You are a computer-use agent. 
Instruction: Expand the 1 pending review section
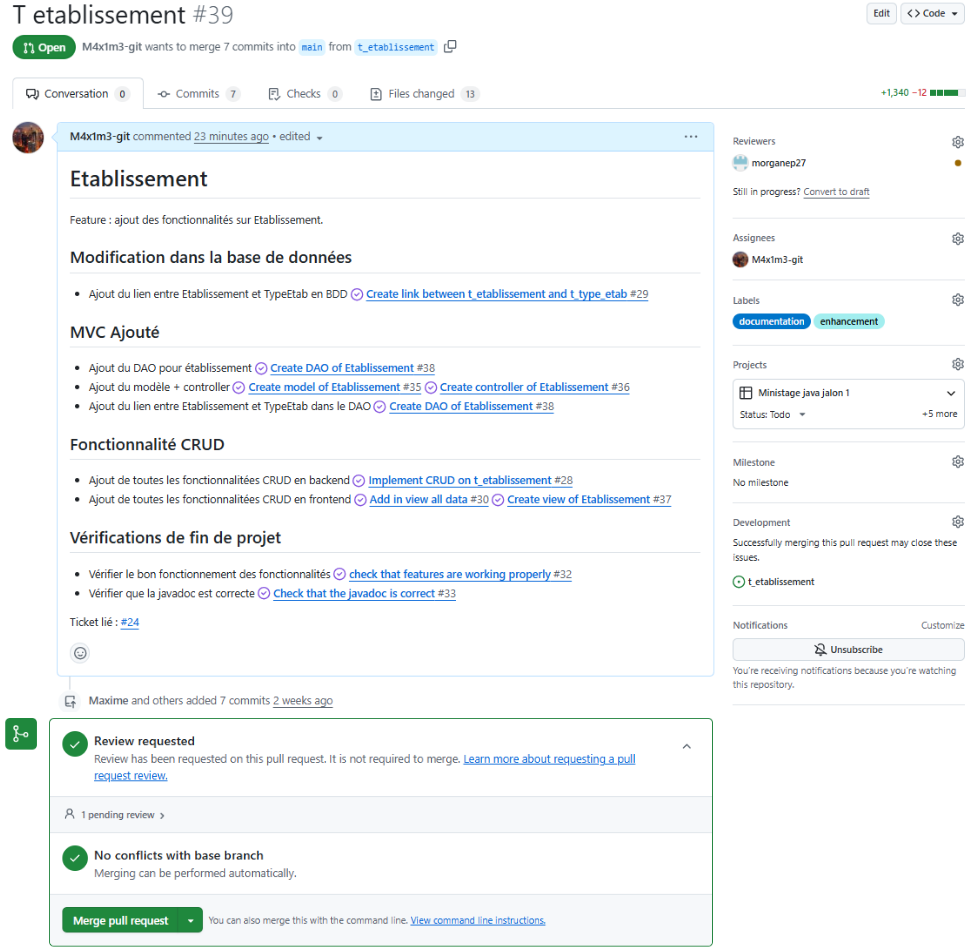(119, 815)
